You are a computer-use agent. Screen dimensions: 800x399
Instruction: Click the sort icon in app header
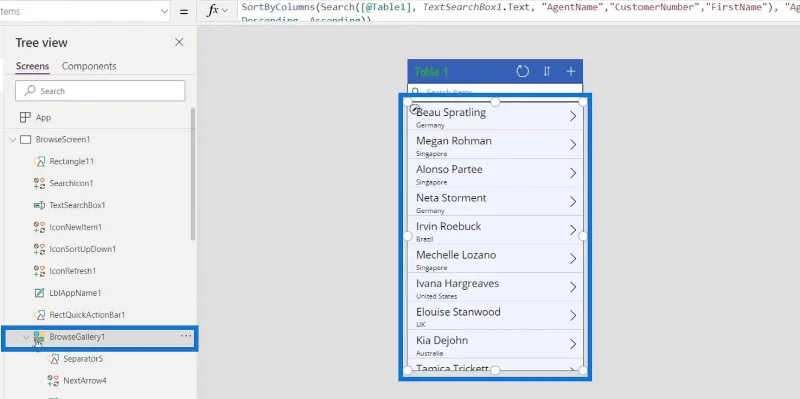[x=547, y=71]
